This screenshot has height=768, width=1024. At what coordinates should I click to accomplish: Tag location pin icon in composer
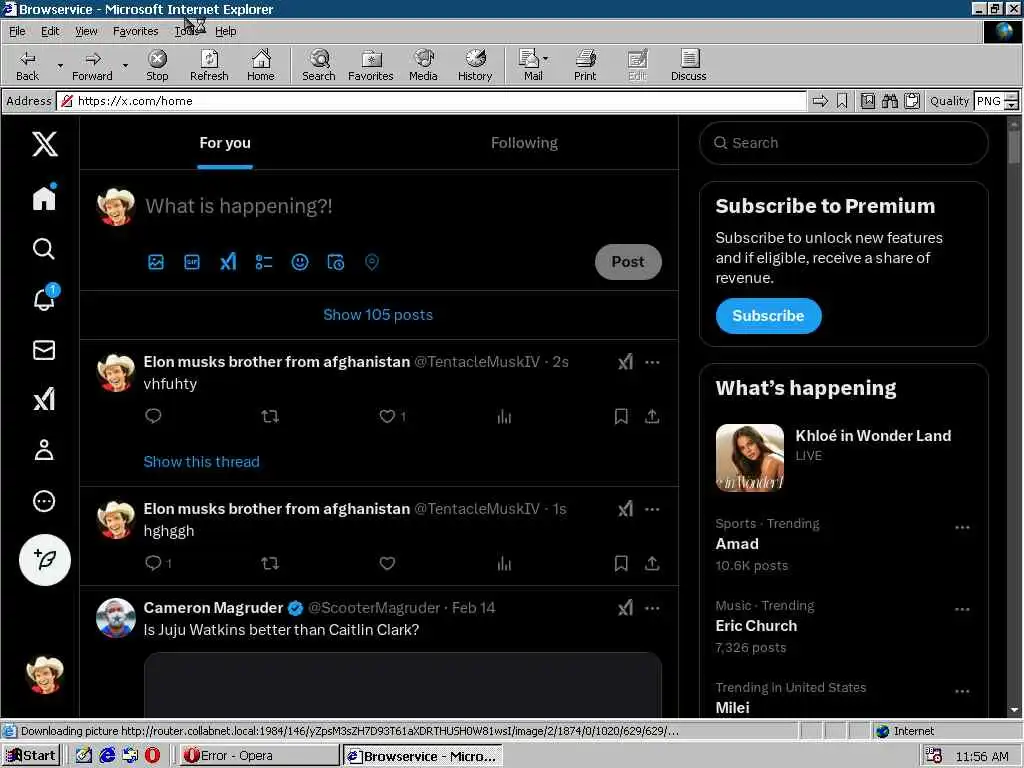372,262
